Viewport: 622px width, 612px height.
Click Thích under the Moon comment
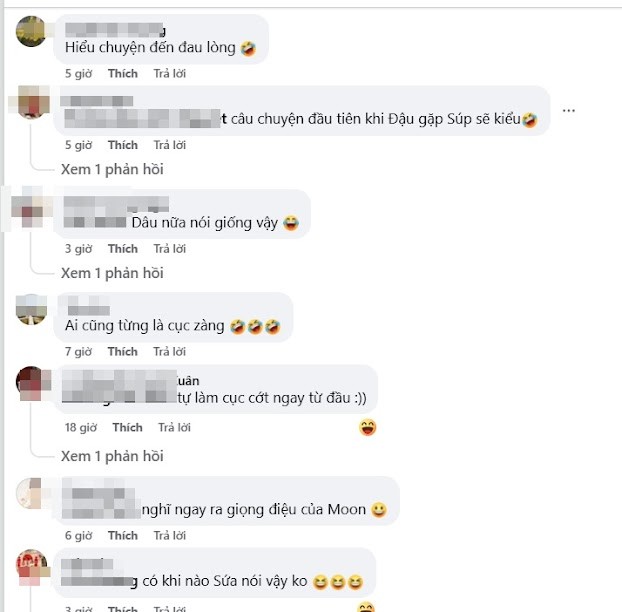pos(123,535)
